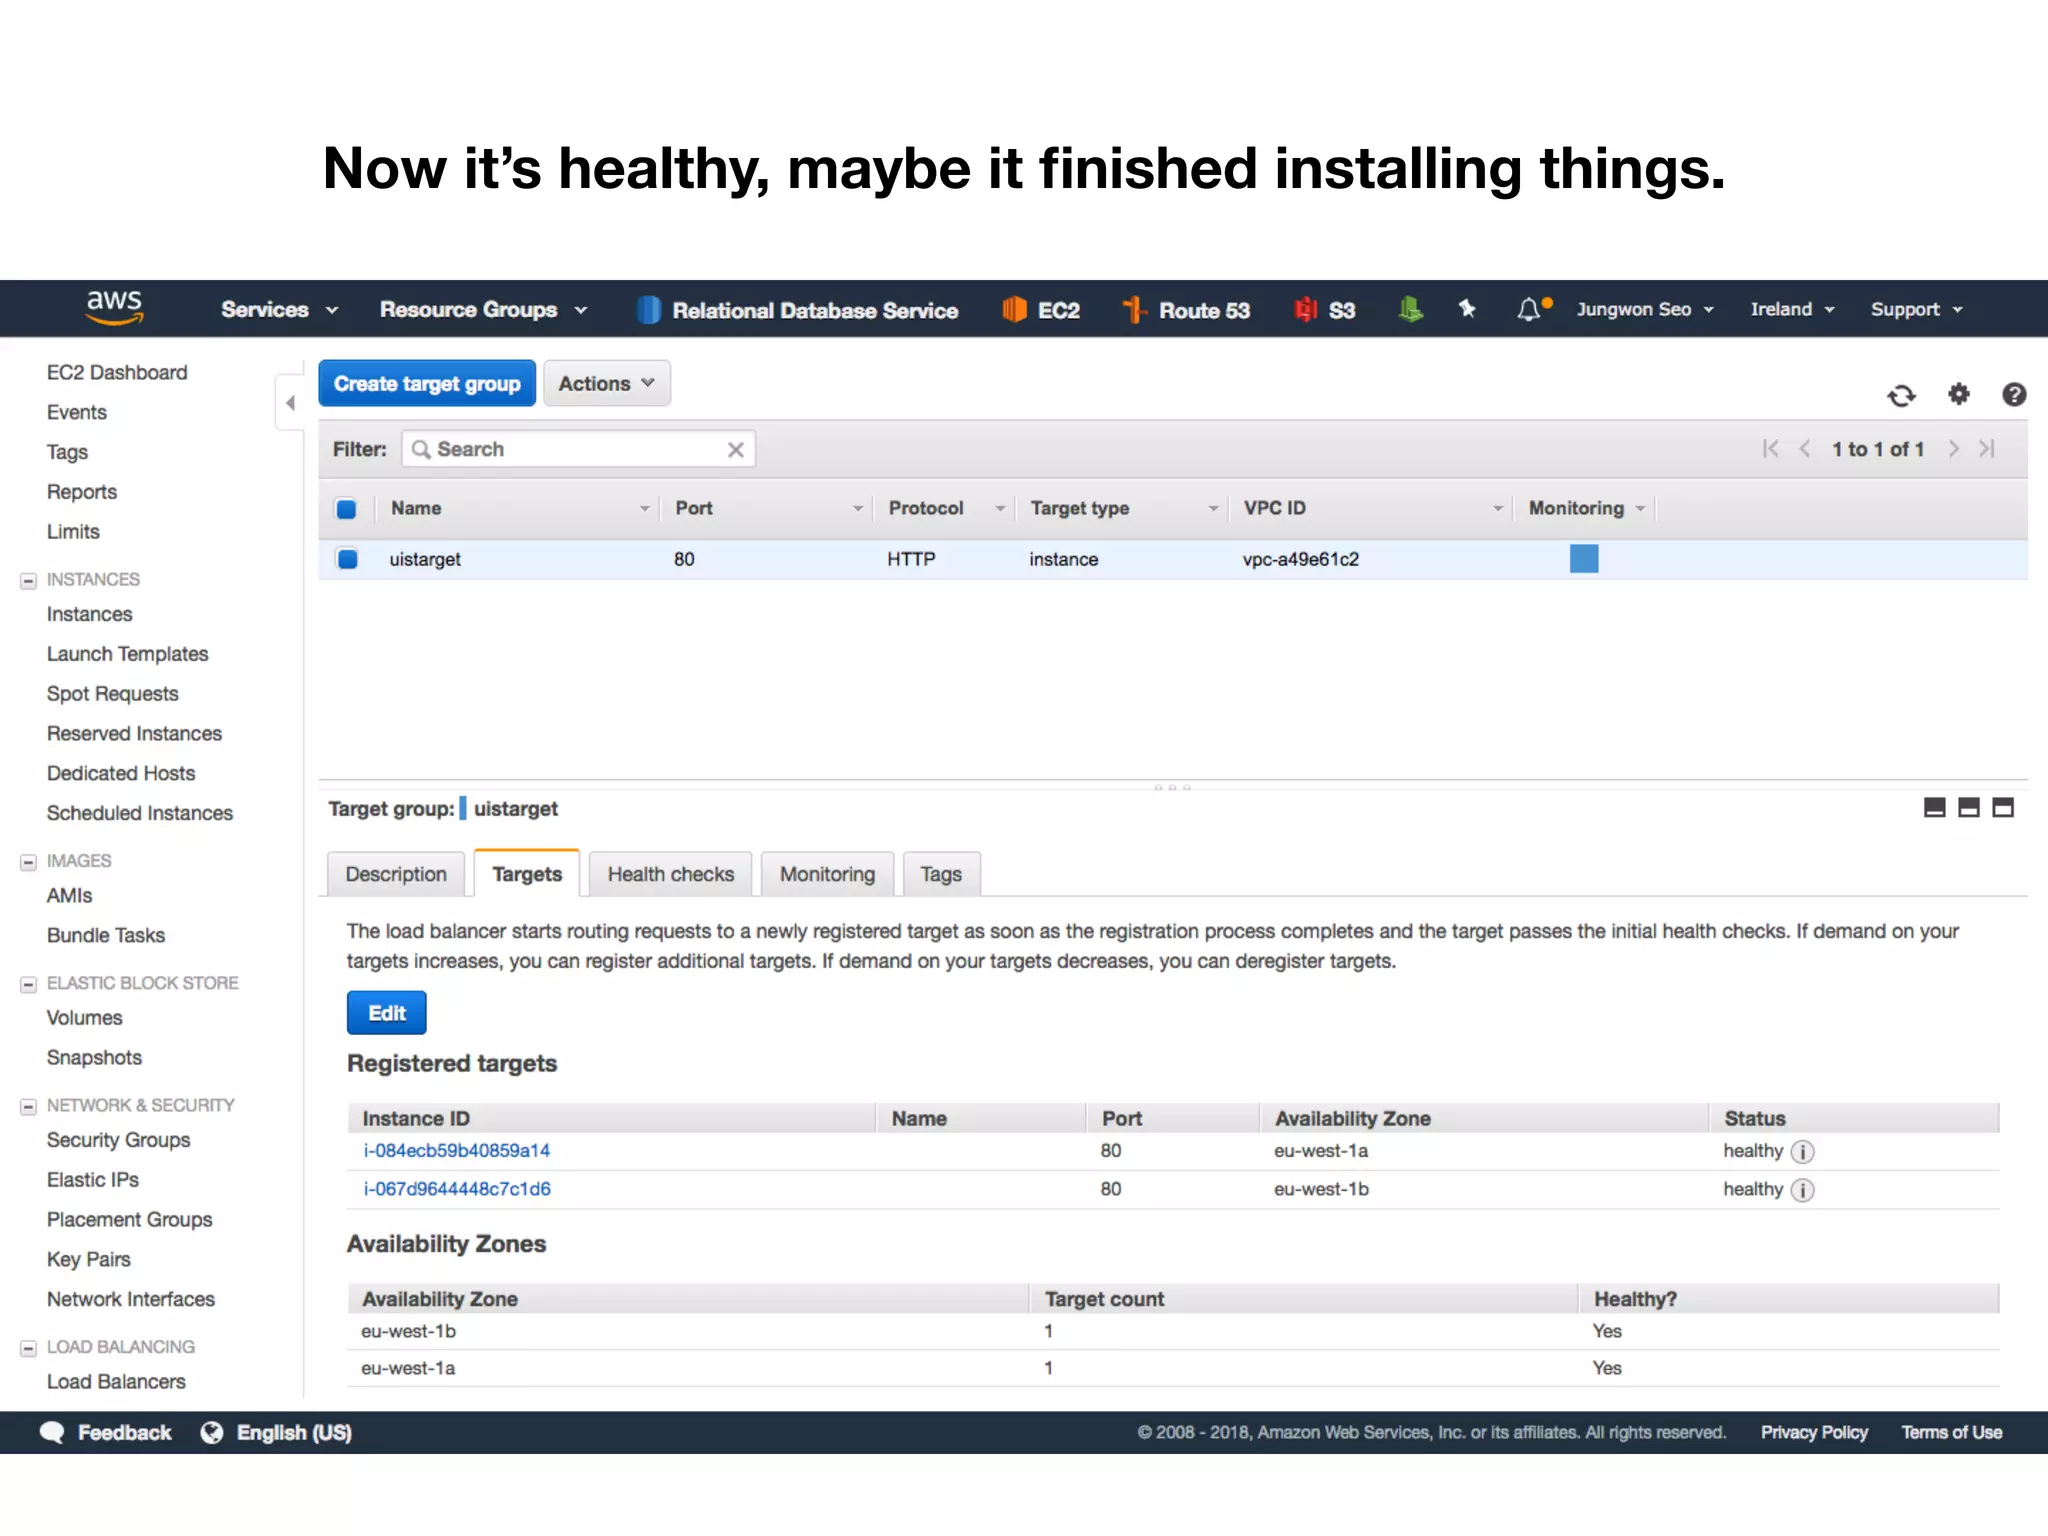
Task: Open the help question mark icon
Action: point(2014,395)
